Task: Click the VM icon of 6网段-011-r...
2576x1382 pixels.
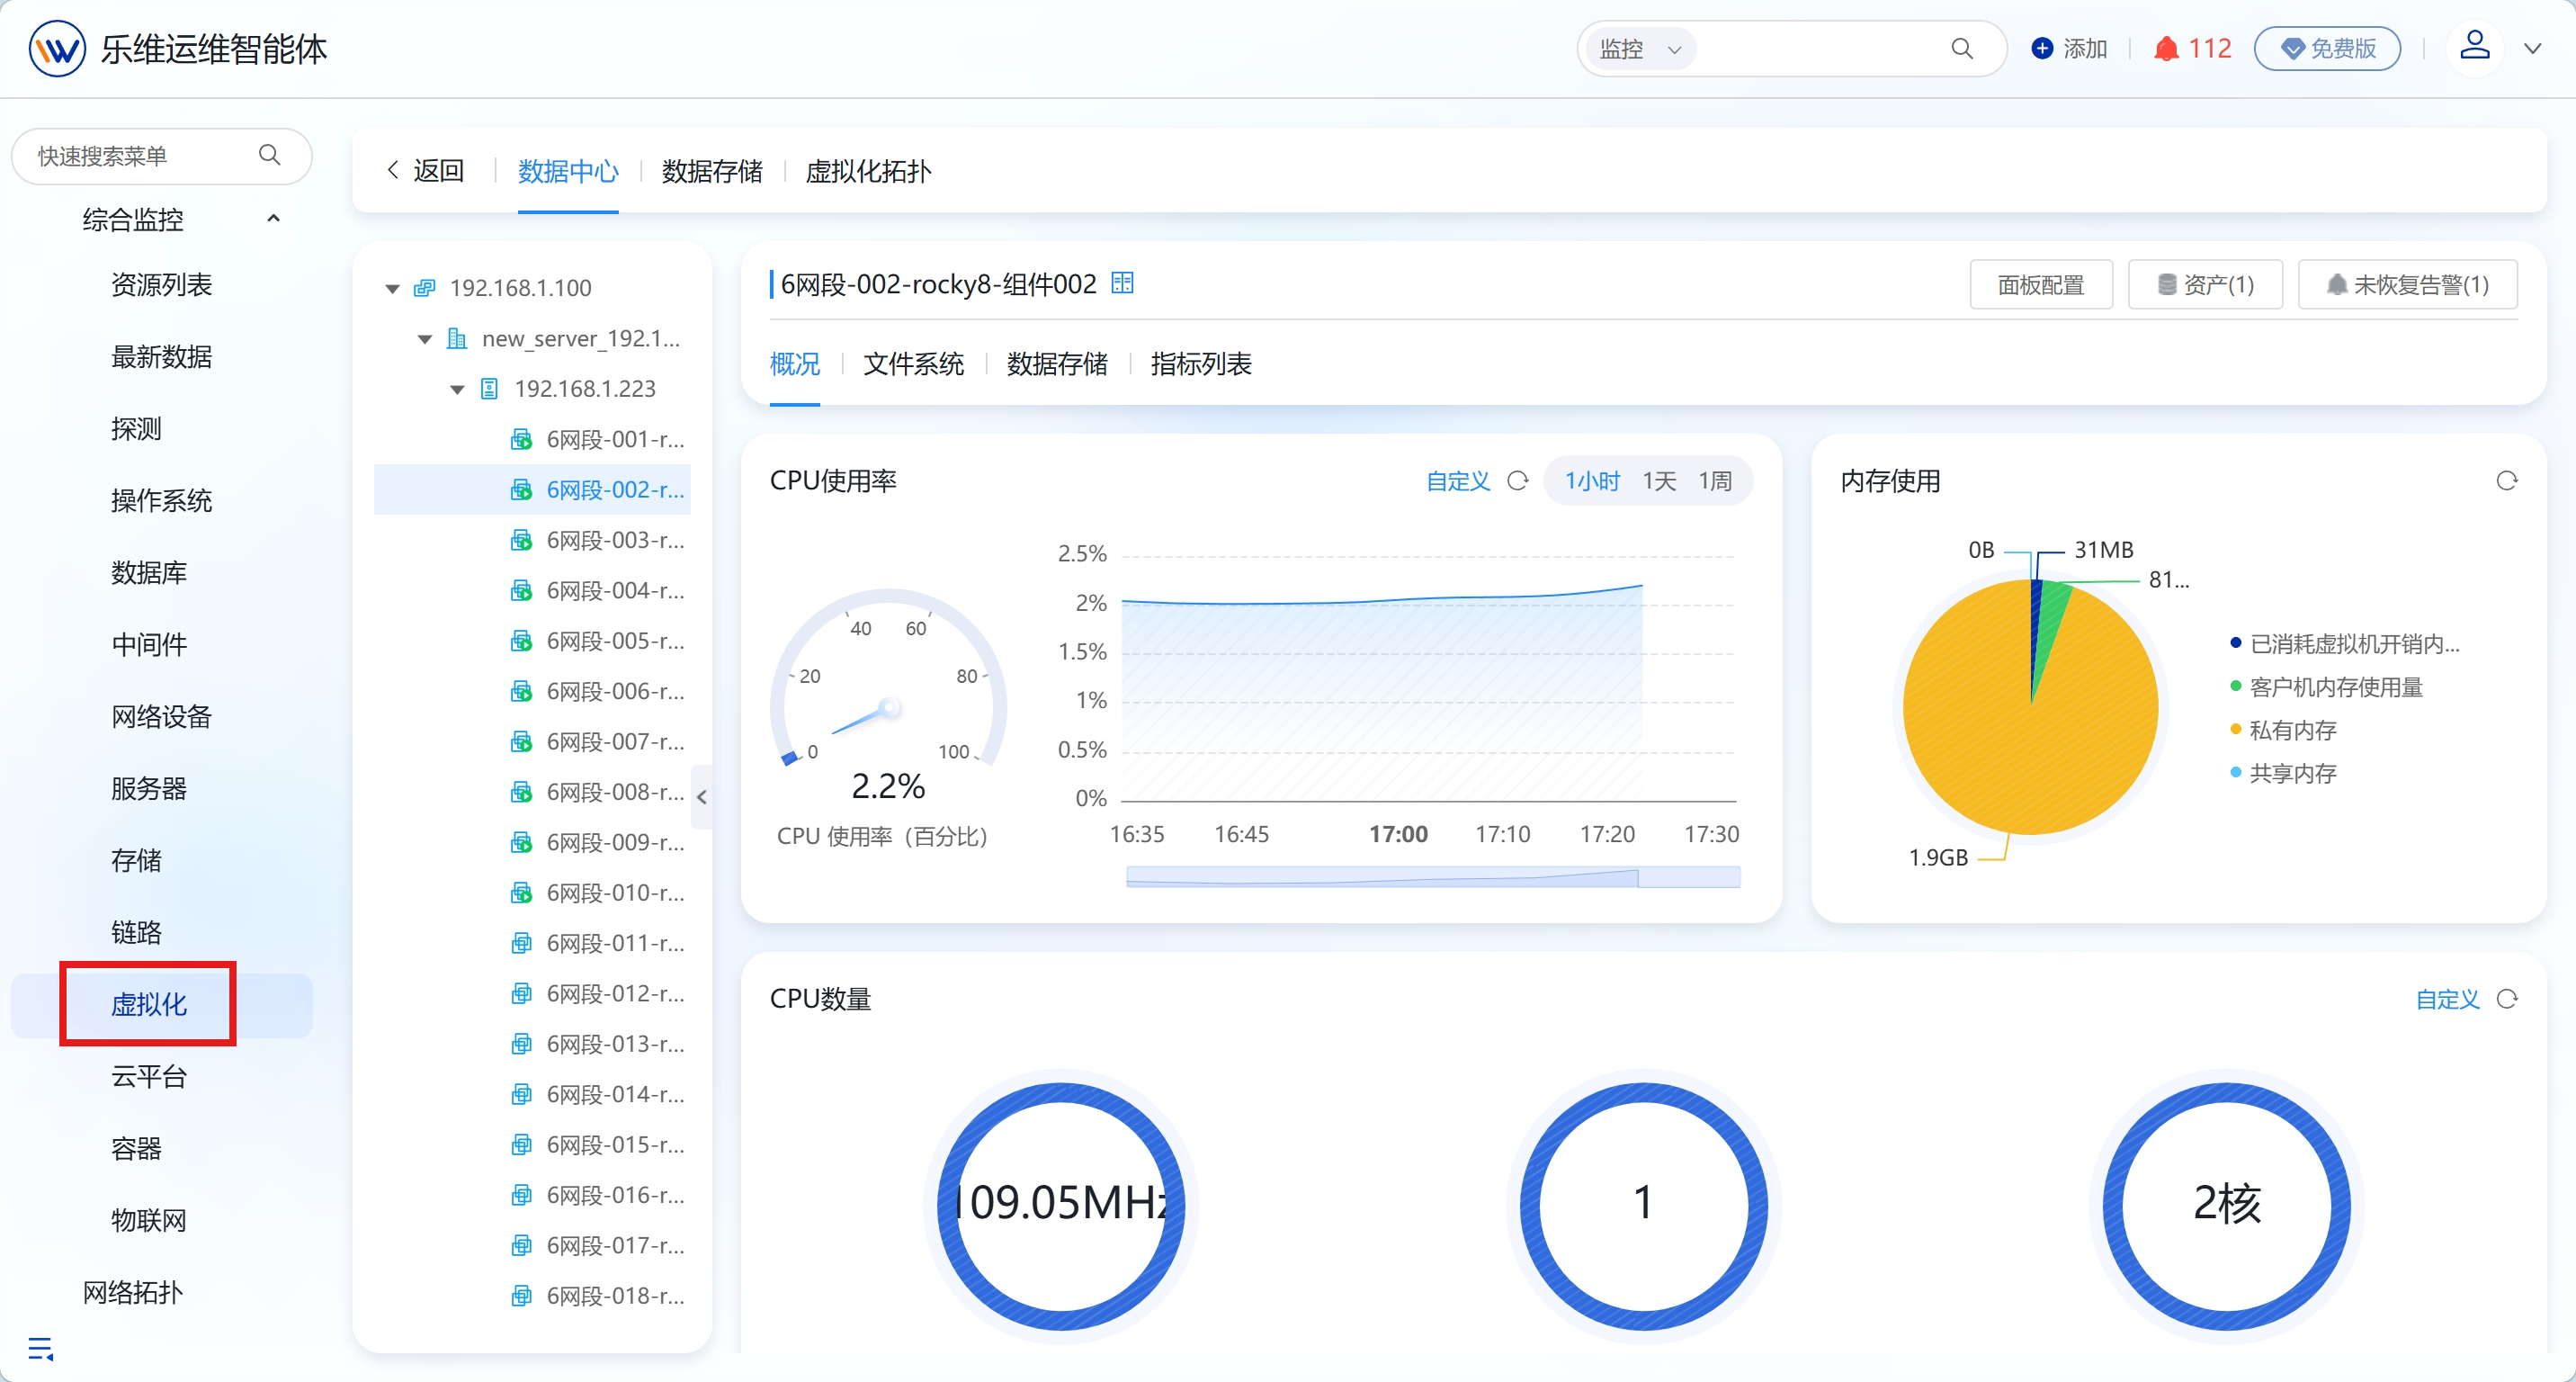Action: pos(521,943)
